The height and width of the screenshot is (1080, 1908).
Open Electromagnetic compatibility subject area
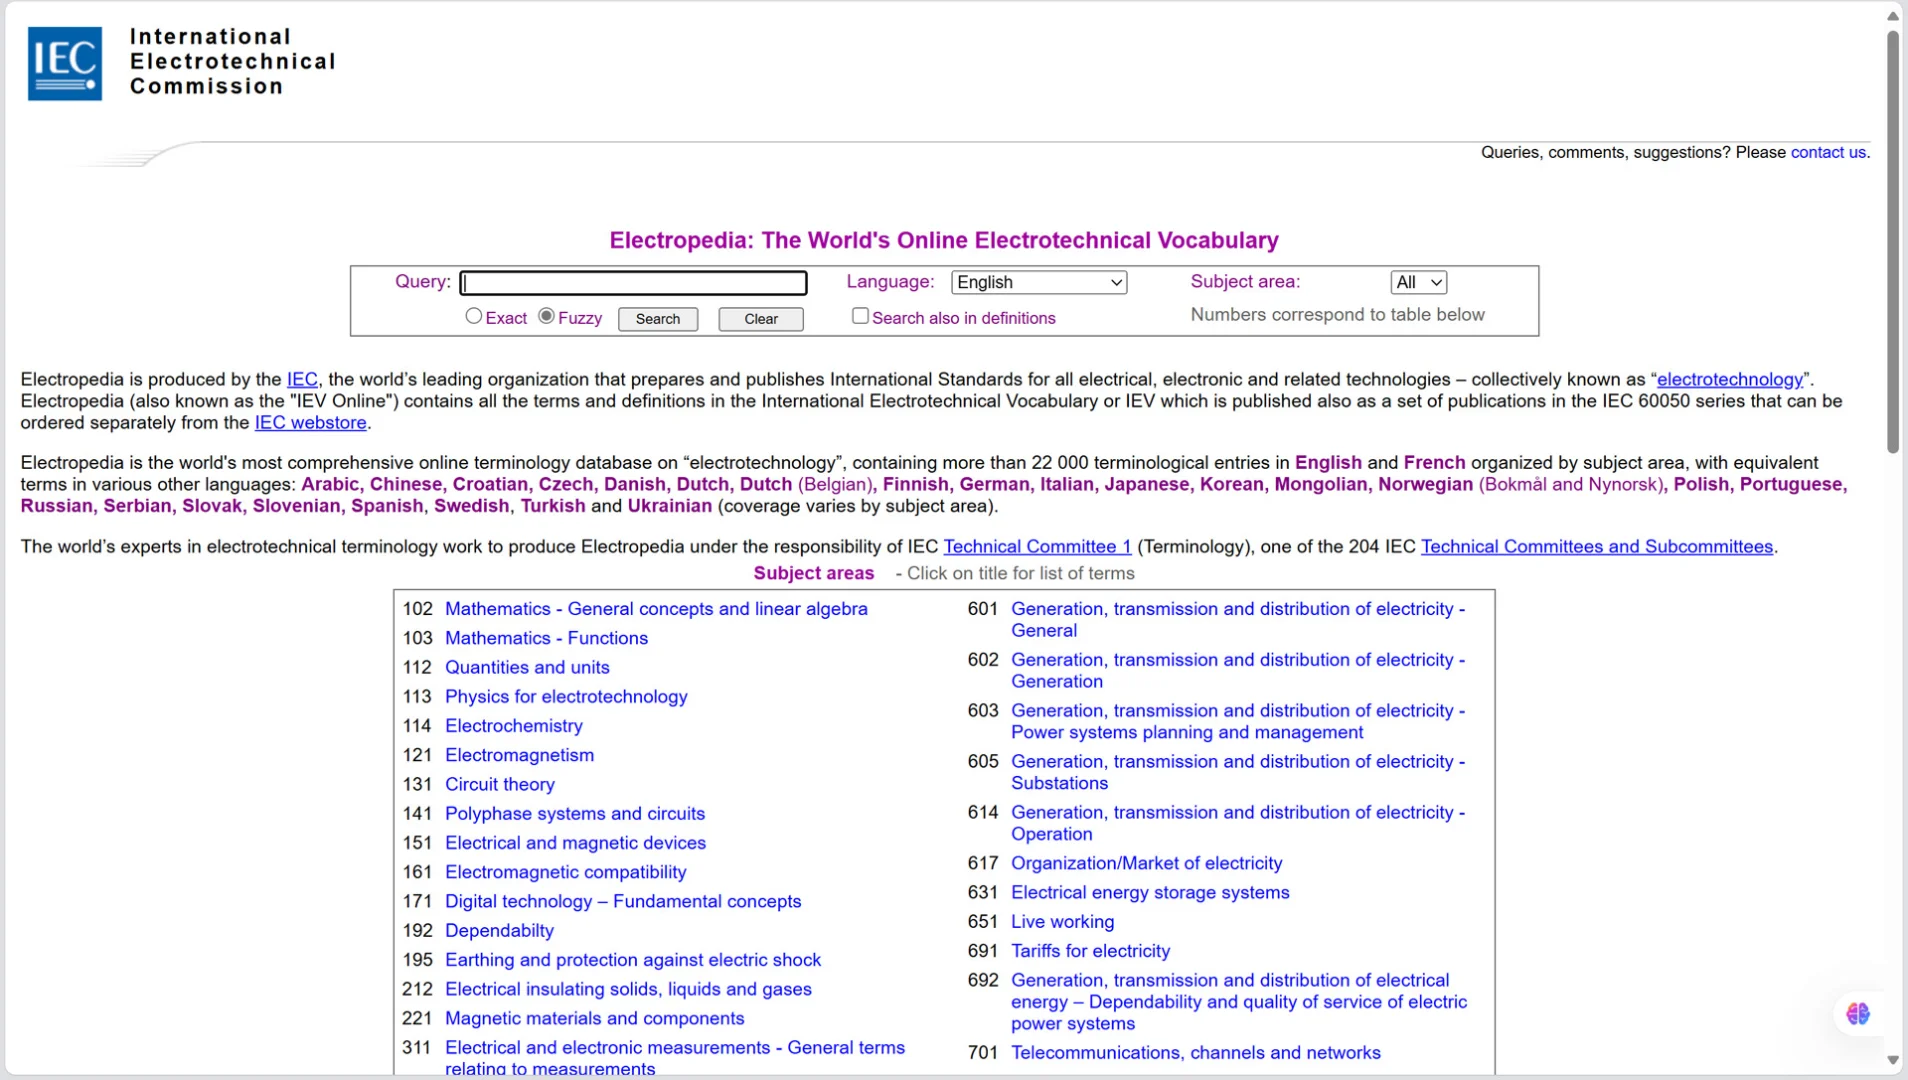click(566, 872)
